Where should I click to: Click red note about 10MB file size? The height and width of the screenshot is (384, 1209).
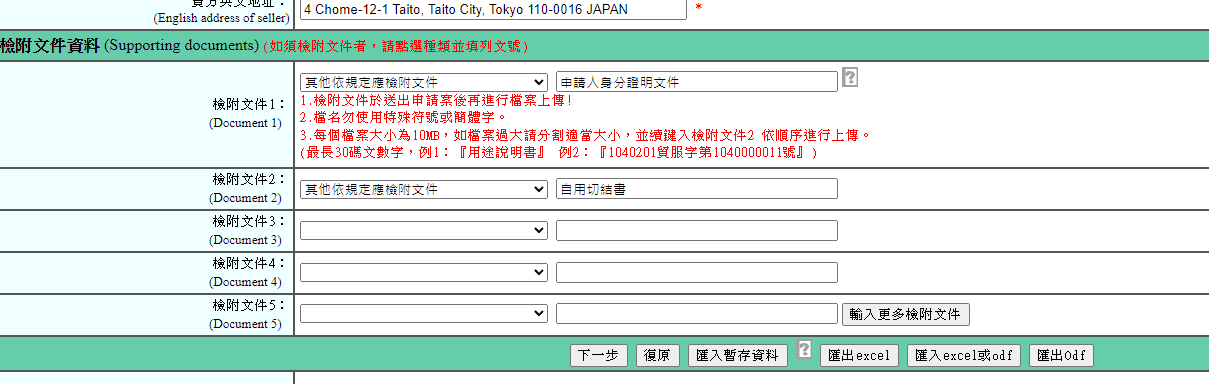(587, 136)
